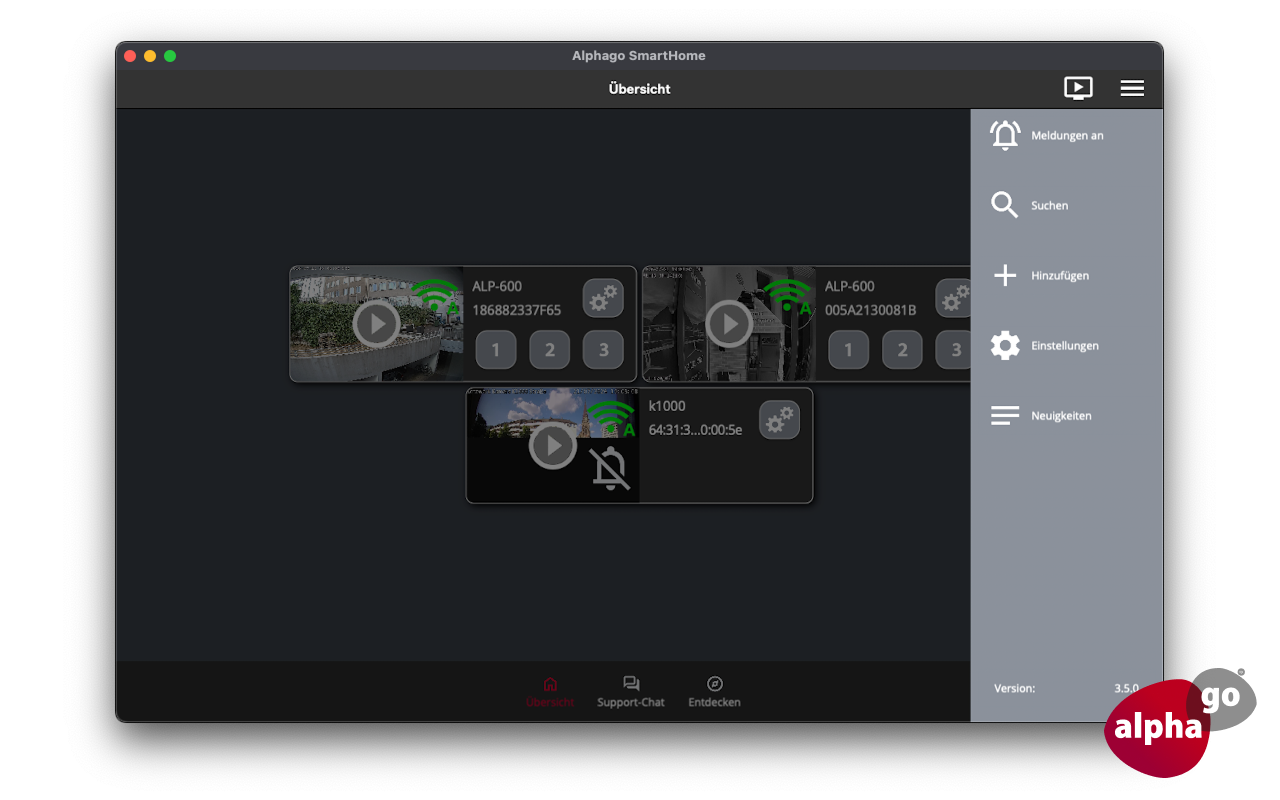This screenshot has width=1280, height=800.
Task: Trigger button 3 on device 186882337F65
Action: point(603,350)
